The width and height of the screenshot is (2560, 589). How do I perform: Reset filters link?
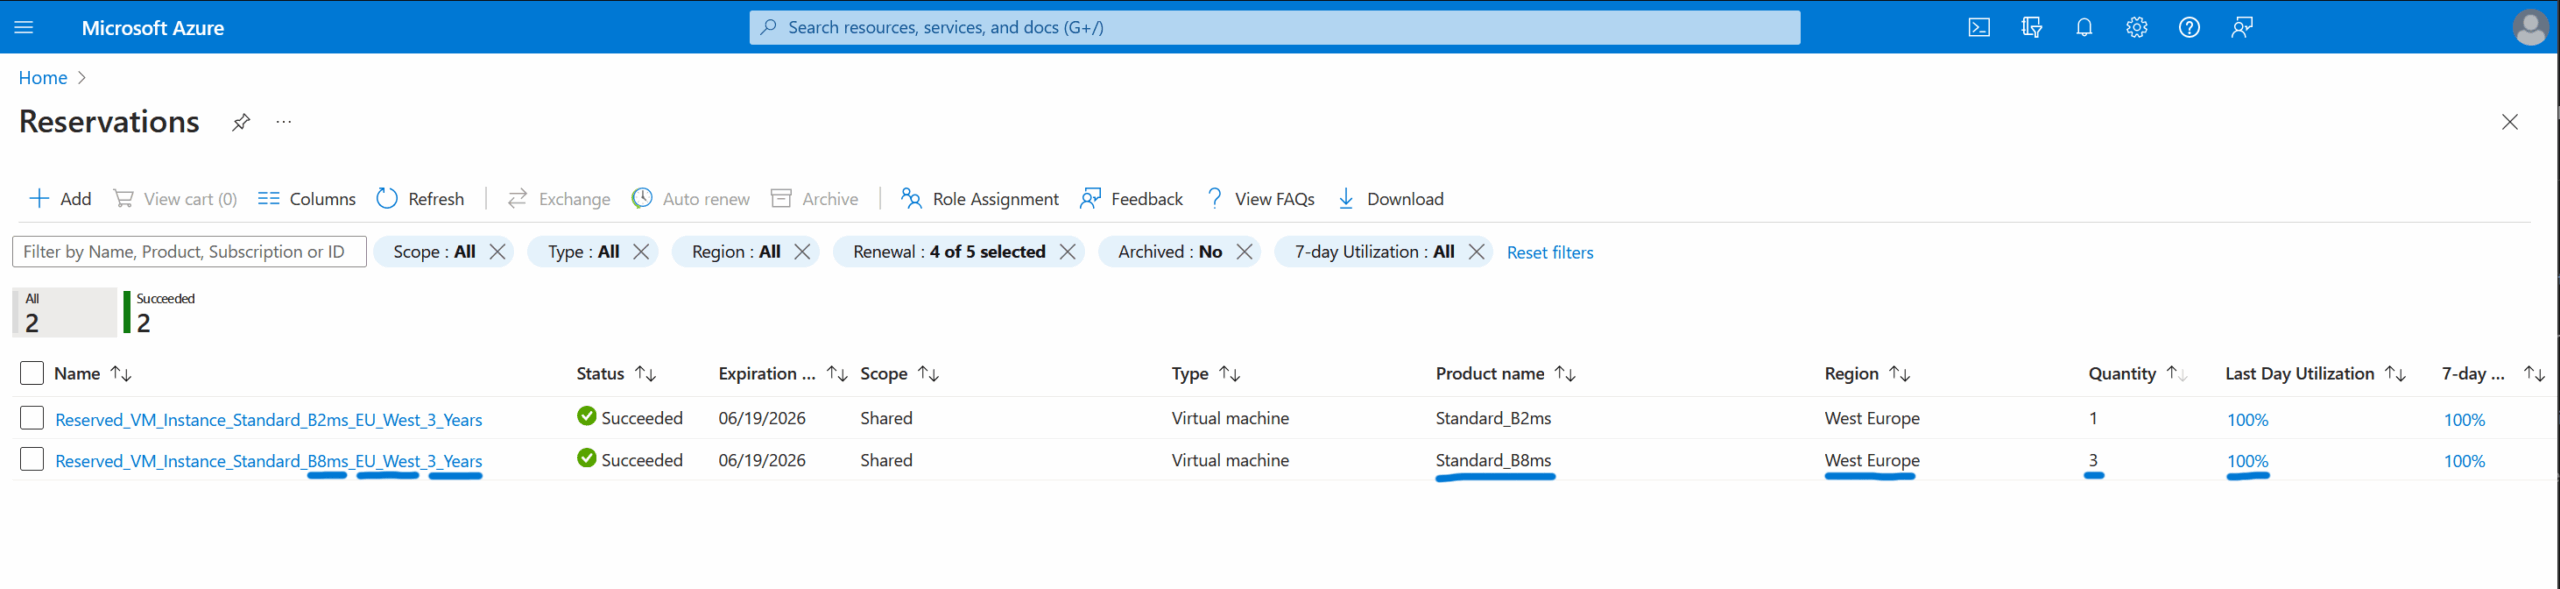pyautogui.click(x=1550, y=253)
